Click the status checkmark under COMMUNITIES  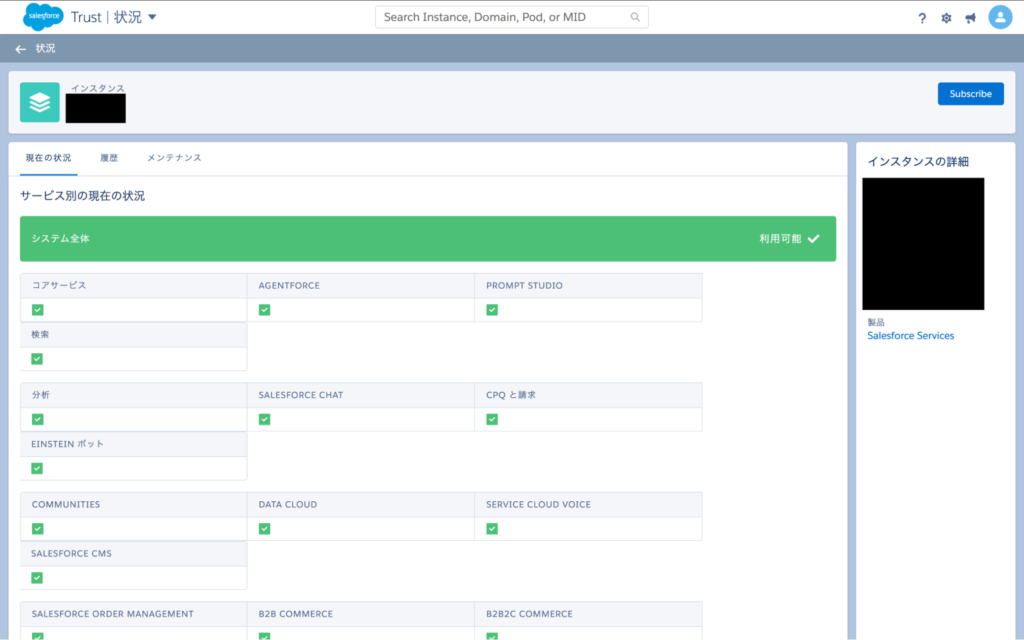[38, 528]
